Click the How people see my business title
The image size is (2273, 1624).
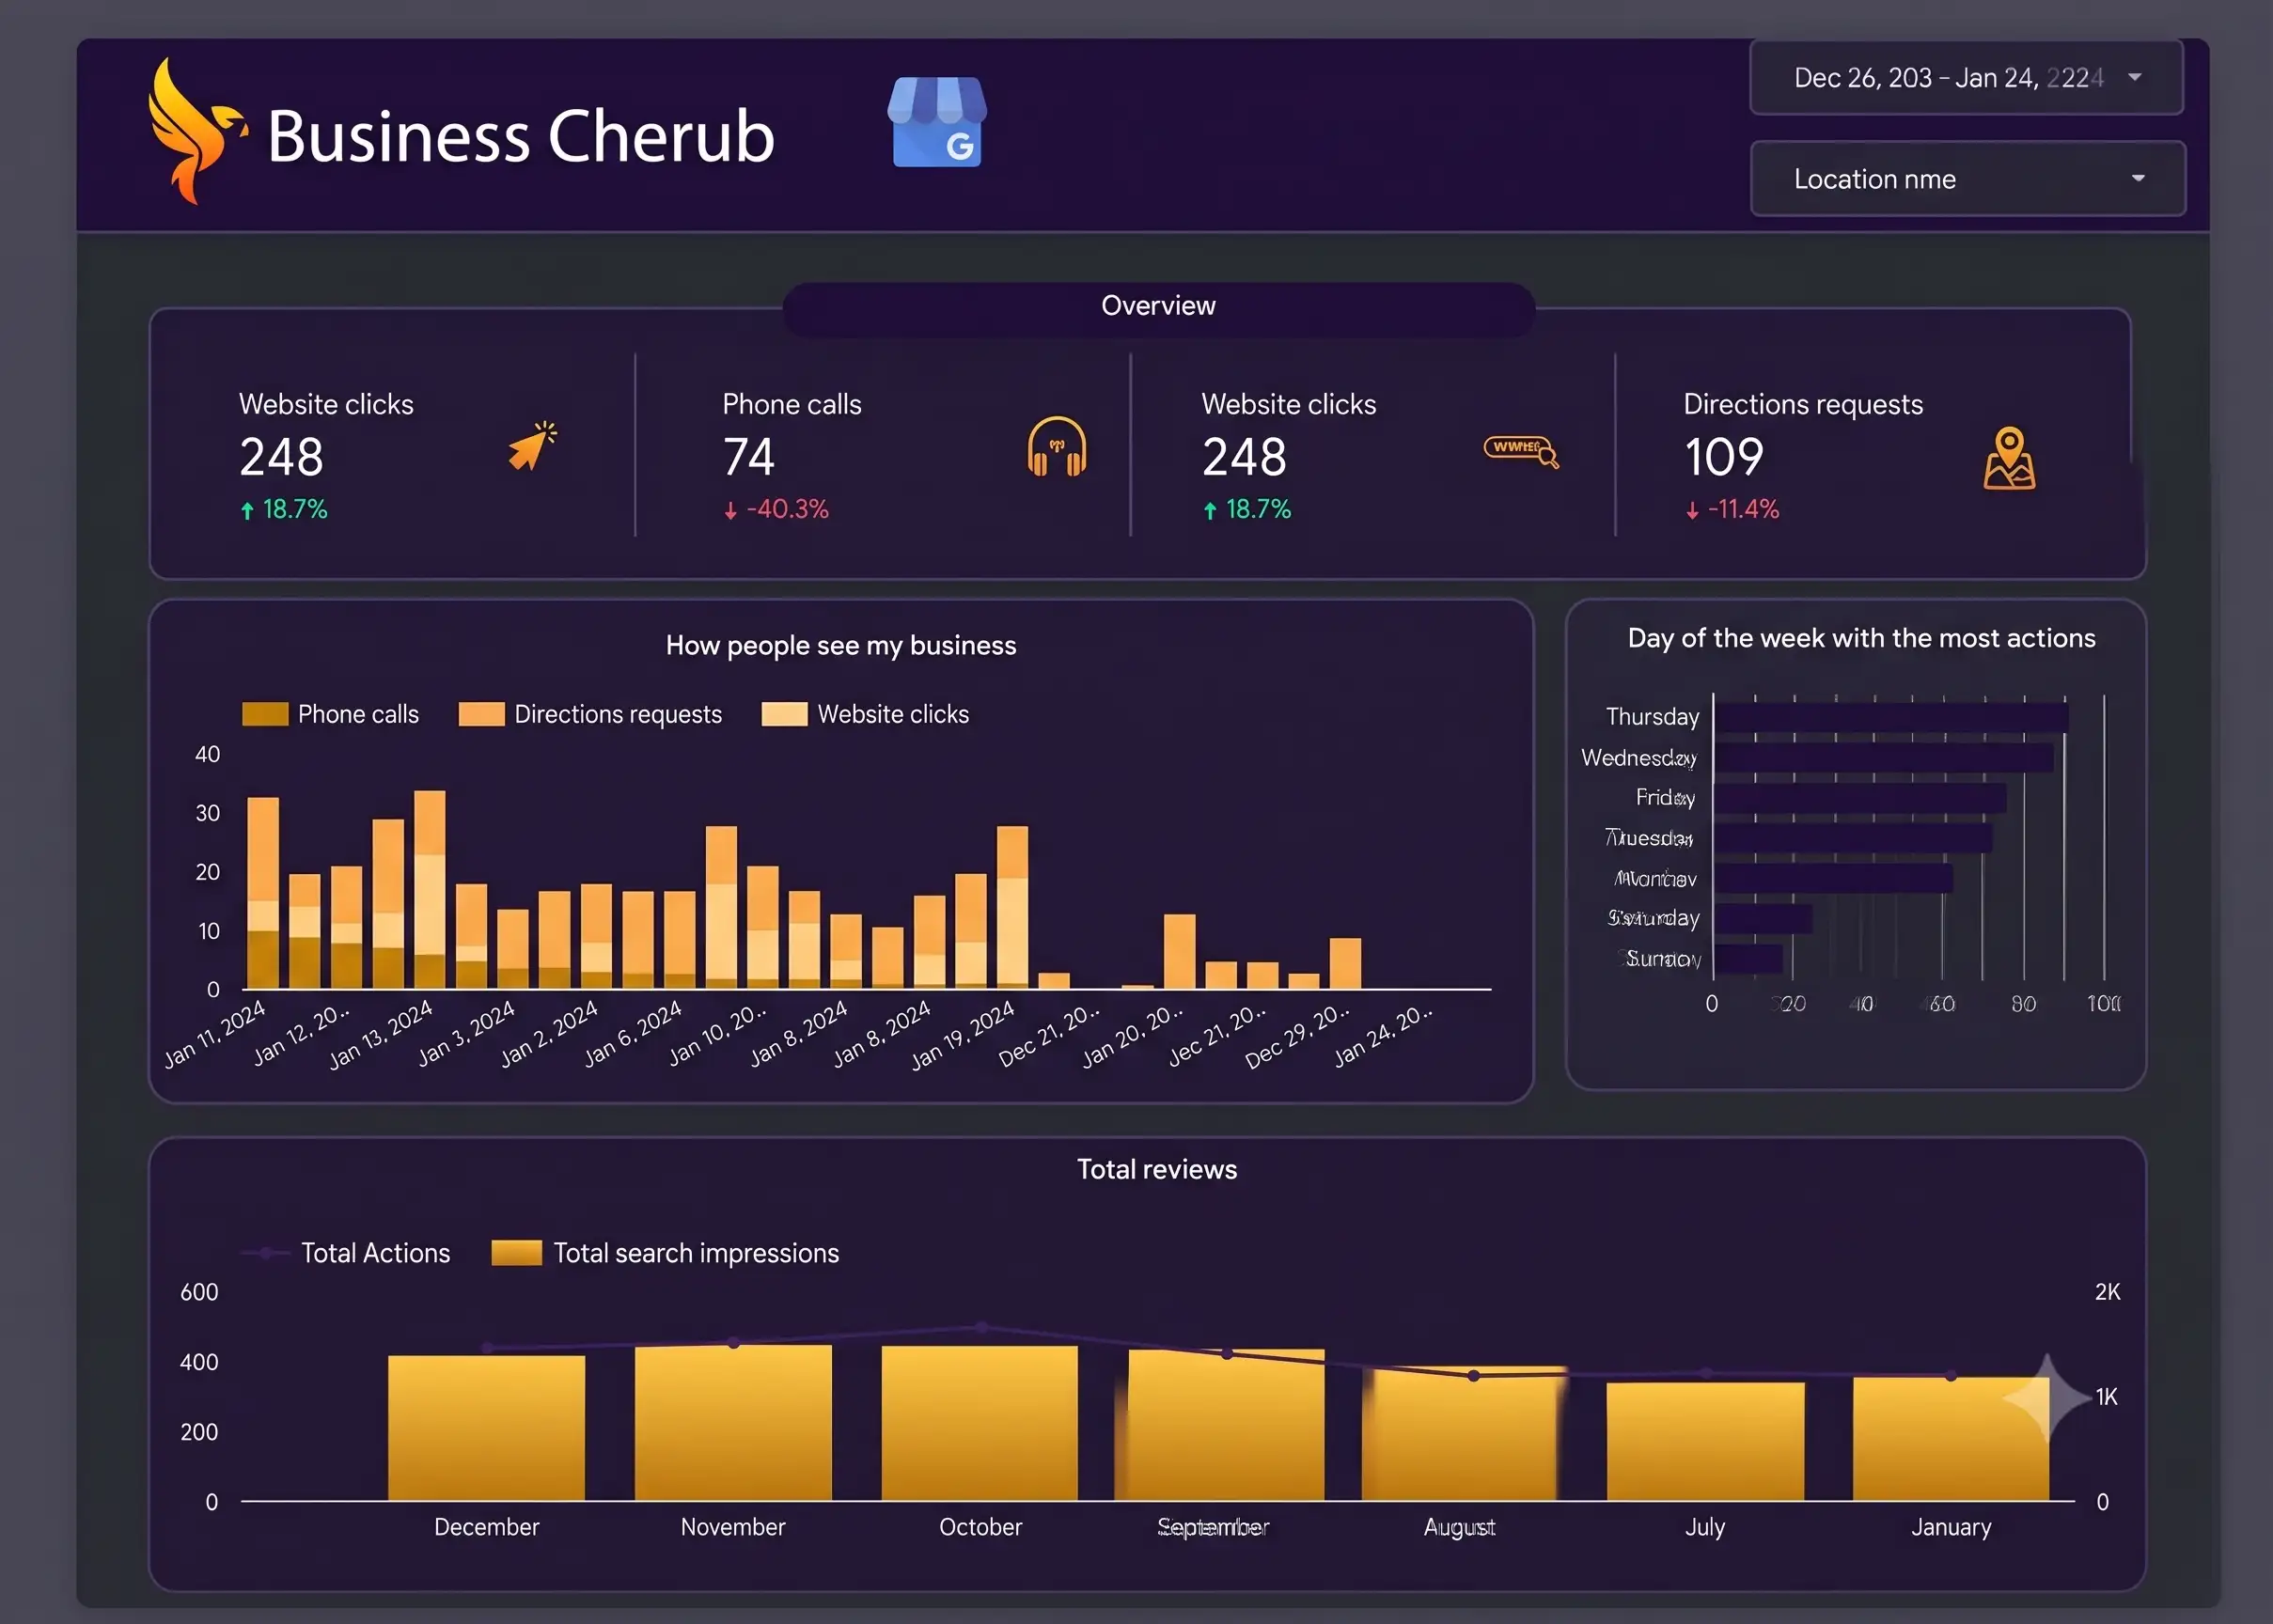pos(841,646)
